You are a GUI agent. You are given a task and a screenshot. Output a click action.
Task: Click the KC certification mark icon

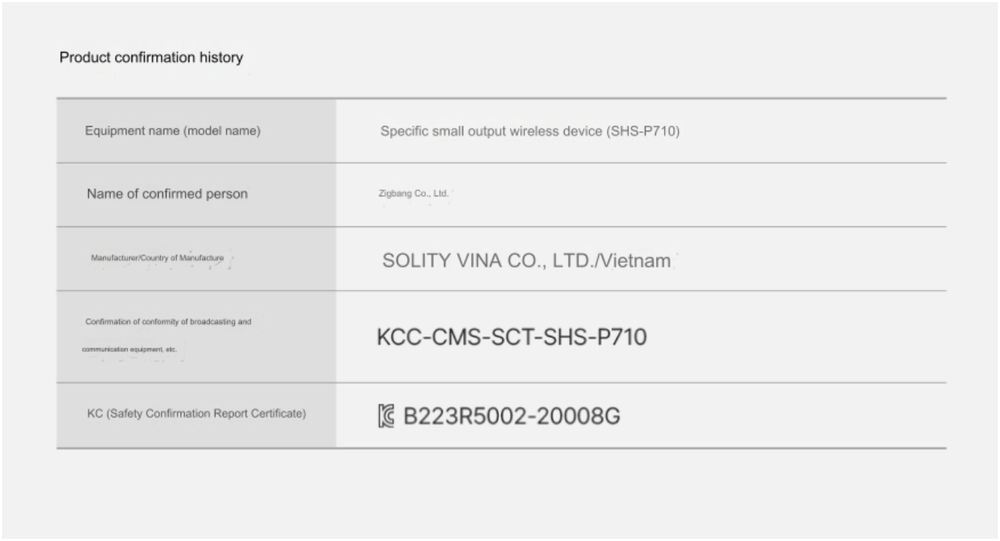pyautogui.click(x=386, y=416)
